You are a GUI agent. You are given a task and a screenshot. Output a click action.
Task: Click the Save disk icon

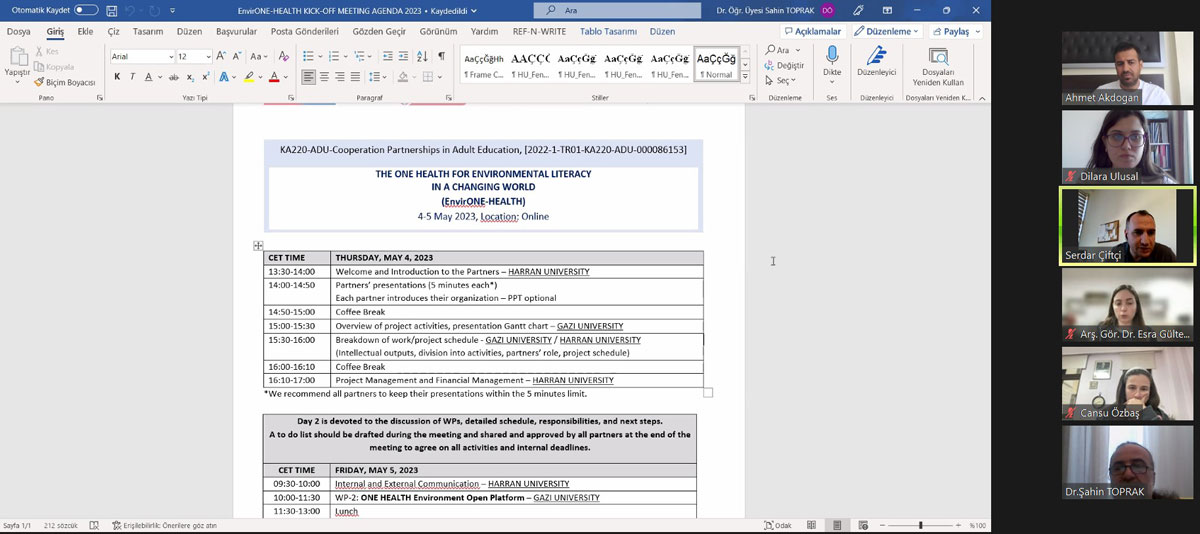coord(111,10)
